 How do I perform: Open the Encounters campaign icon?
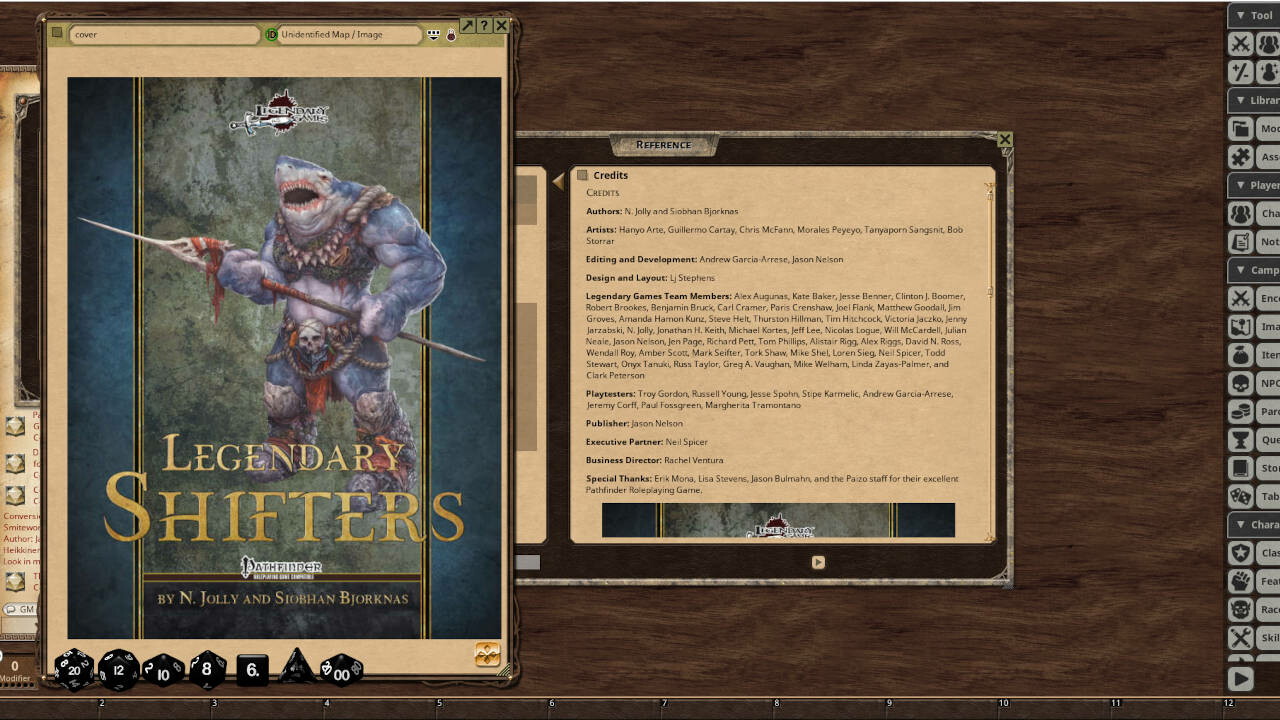point(1240,298)
